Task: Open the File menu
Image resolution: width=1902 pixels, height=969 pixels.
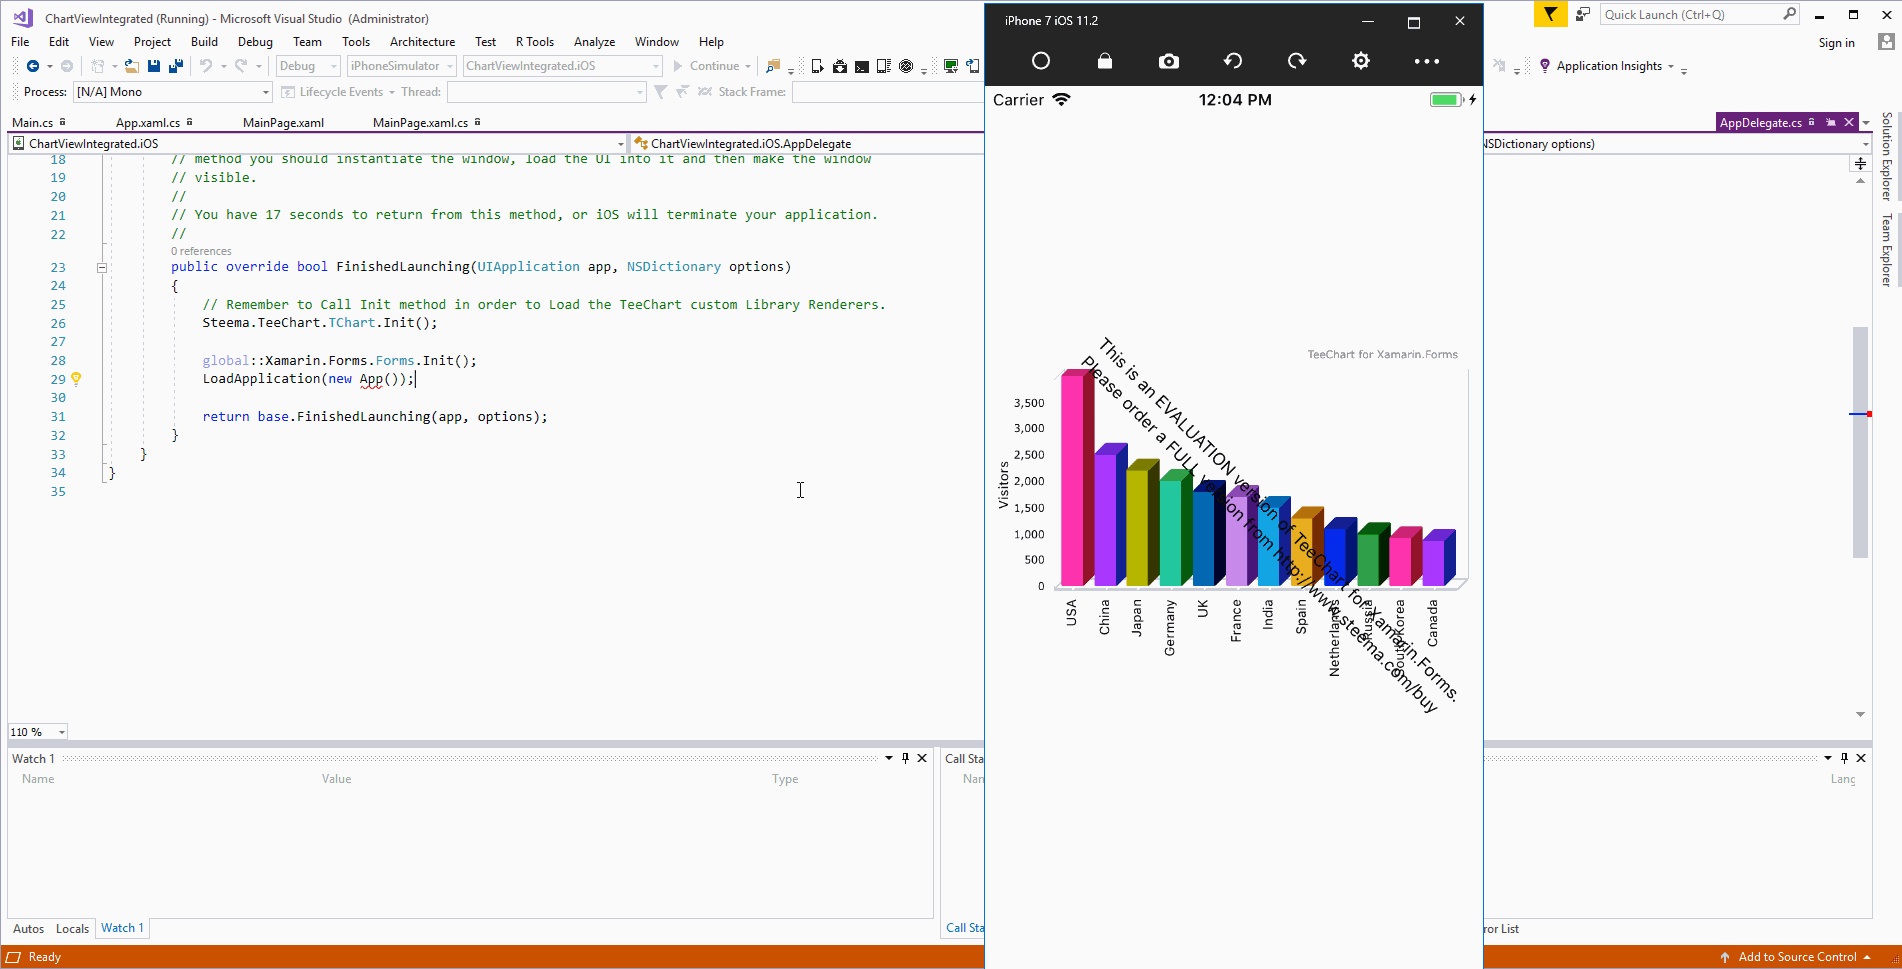Action: tap(20, 42)
